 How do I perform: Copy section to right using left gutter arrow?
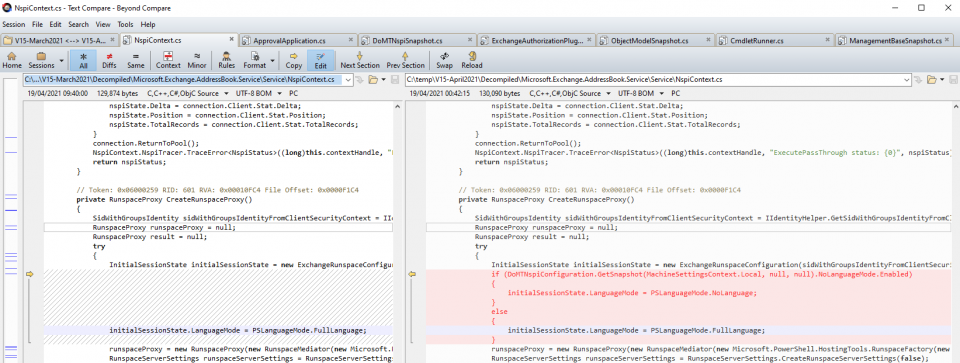29,274
